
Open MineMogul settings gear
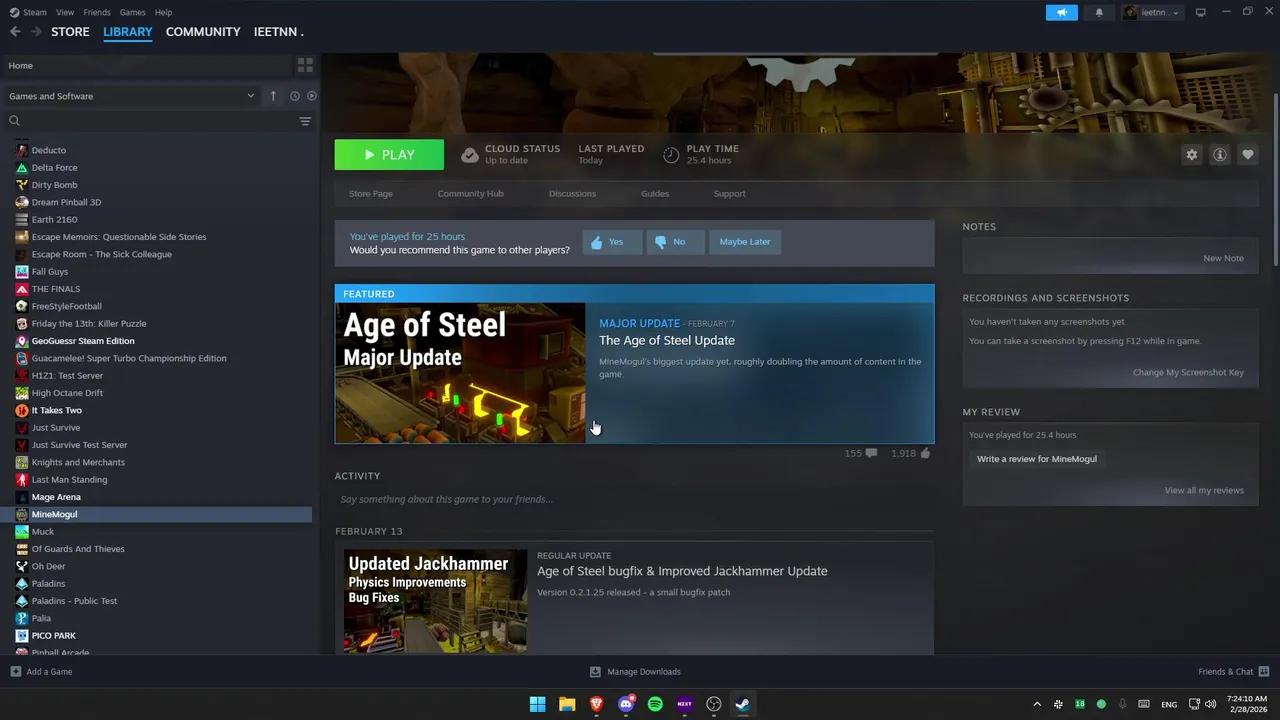[x=1191, y=155]
